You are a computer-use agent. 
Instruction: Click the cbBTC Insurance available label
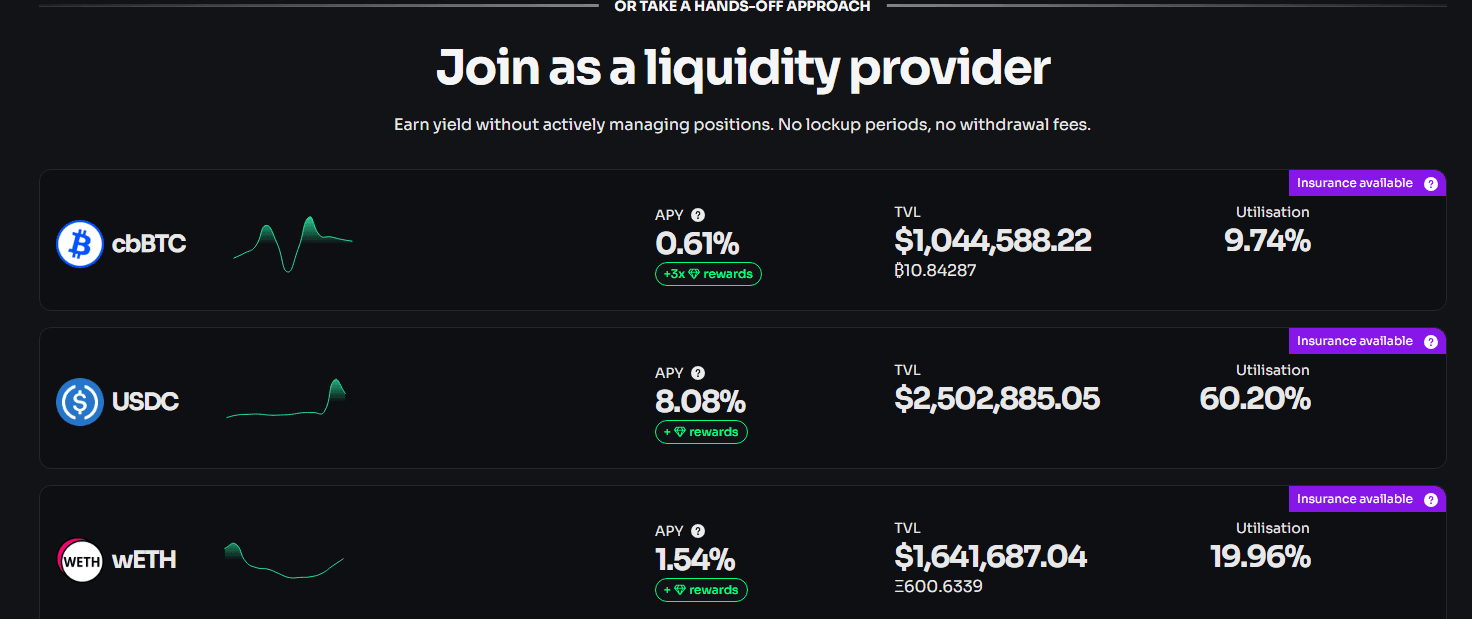1354,184
